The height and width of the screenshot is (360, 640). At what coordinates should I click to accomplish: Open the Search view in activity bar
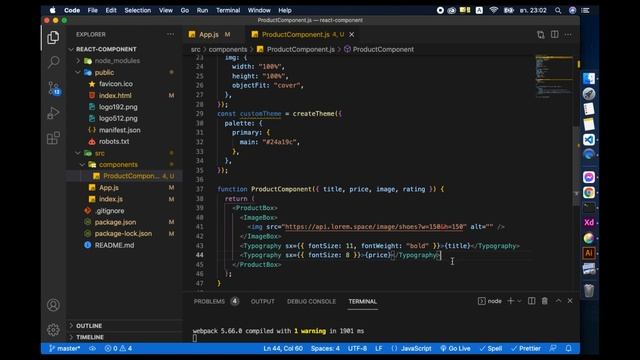coord(53,62)
